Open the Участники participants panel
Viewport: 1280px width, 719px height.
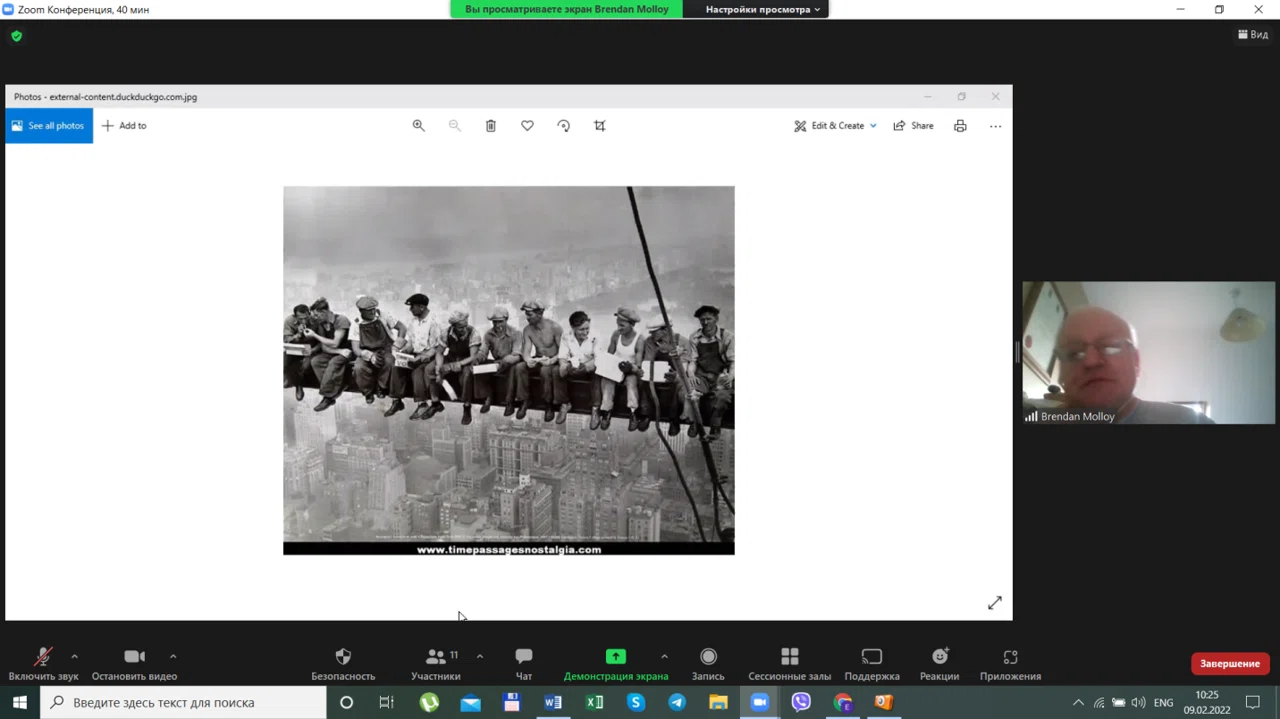[x=436, y=665]
